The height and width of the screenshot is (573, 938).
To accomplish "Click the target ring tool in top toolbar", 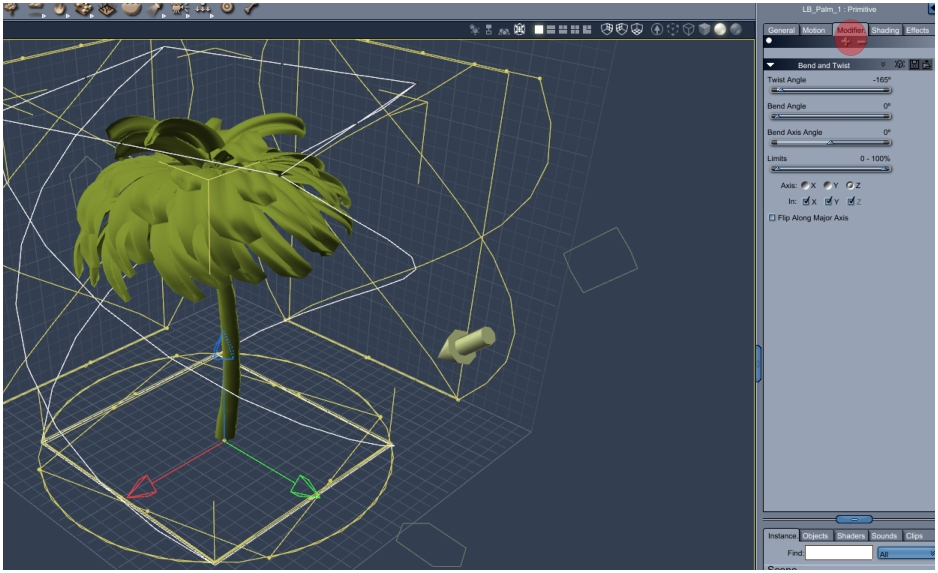I will point(227,8).
